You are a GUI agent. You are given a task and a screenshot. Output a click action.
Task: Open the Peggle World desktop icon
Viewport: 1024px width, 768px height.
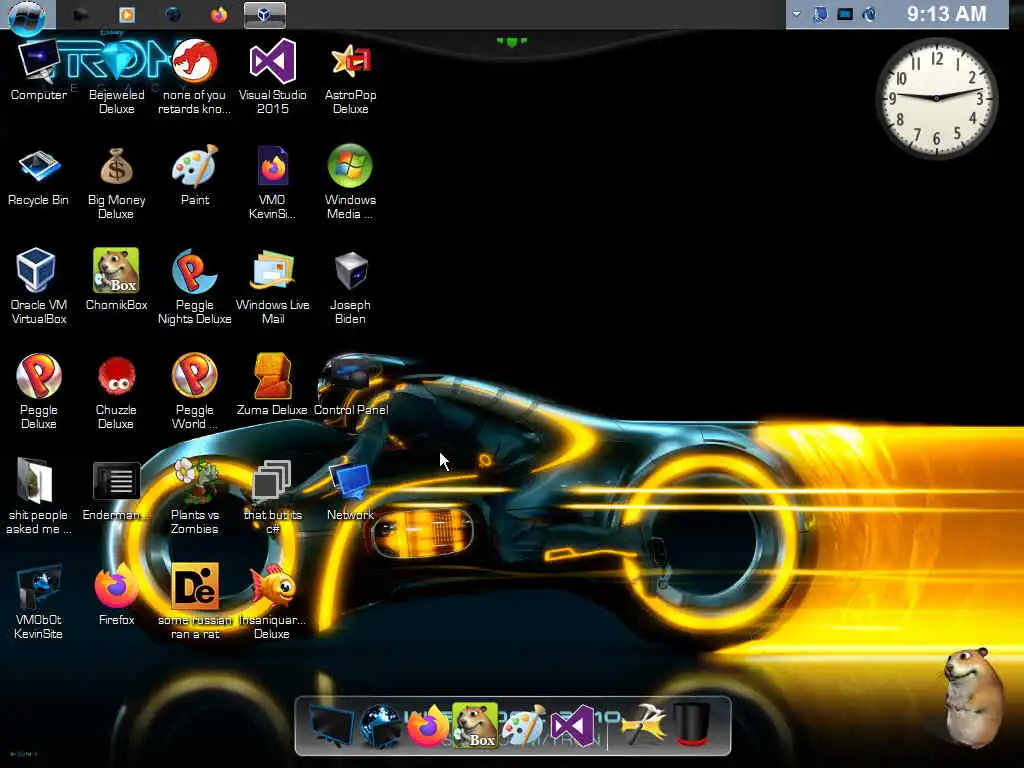[x=195, y=392]
